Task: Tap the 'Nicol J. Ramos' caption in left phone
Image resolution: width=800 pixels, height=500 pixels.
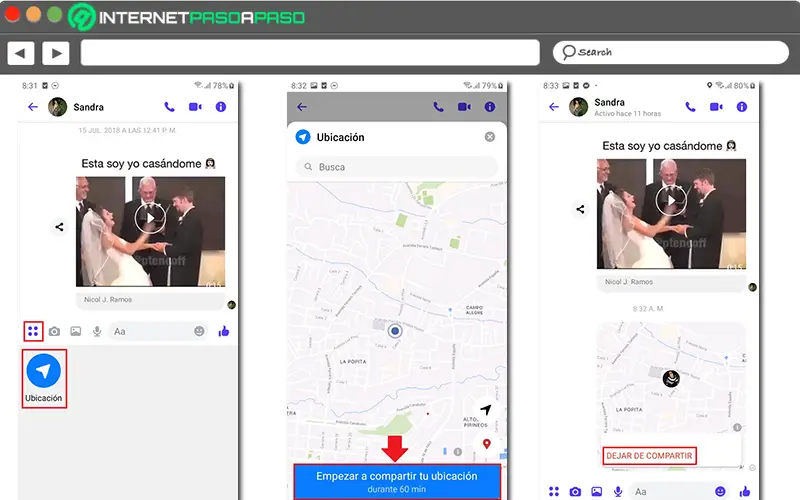Action: pyautogui.click(x=108, y=299)
